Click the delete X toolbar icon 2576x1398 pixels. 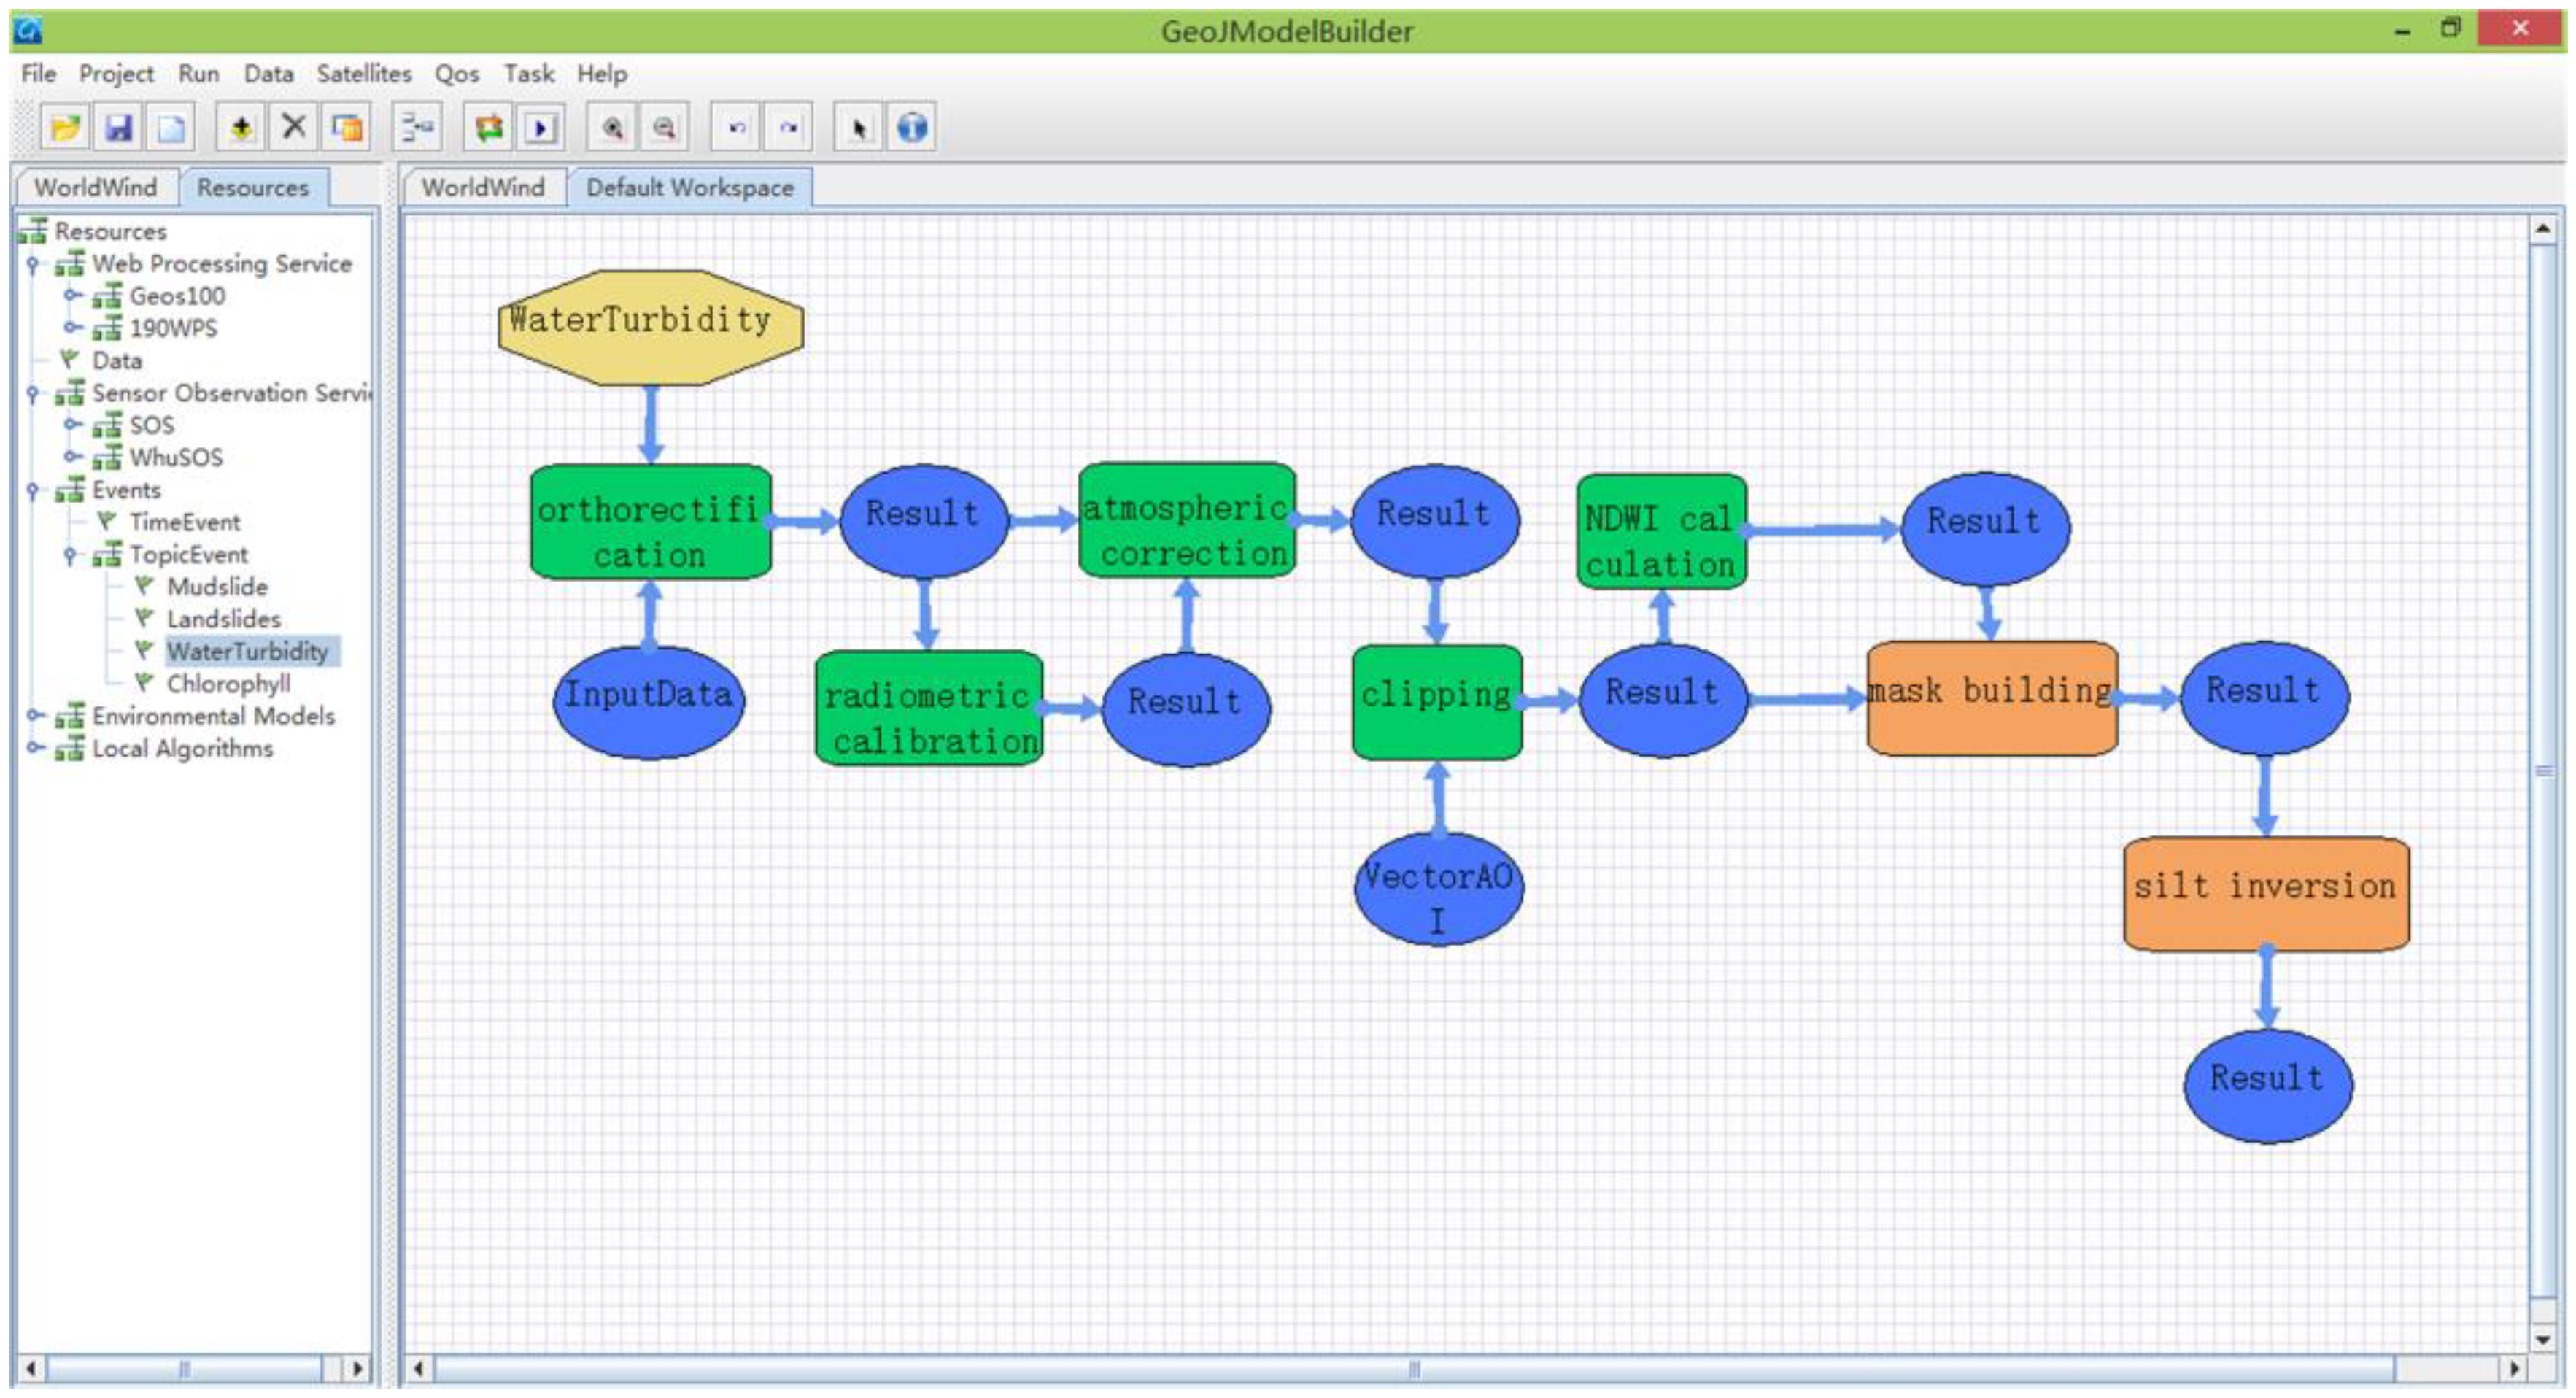(293, 127)
